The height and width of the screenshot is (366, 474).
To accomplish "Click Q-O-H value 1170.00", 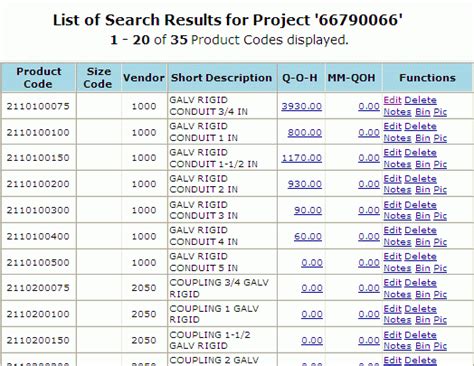I will point(302,158).
